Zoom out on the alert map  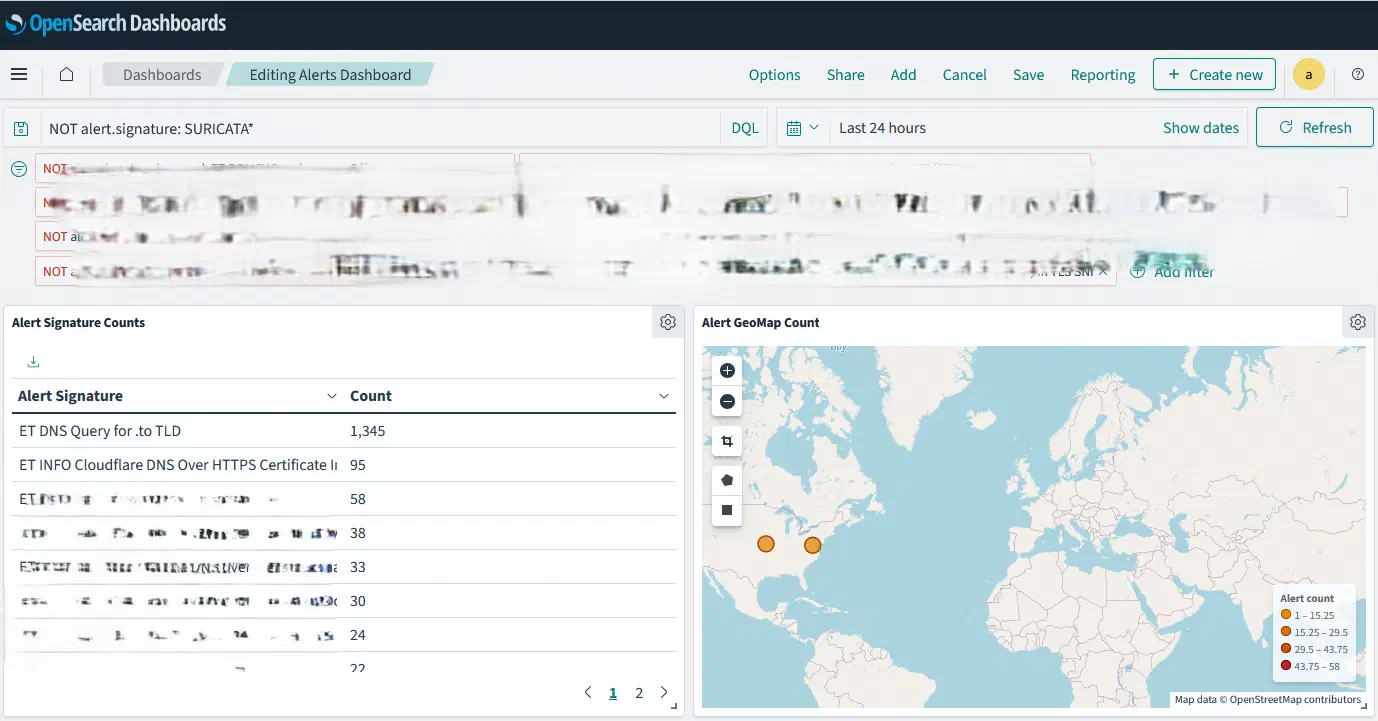pyautogui.click(x=727, y=402)
